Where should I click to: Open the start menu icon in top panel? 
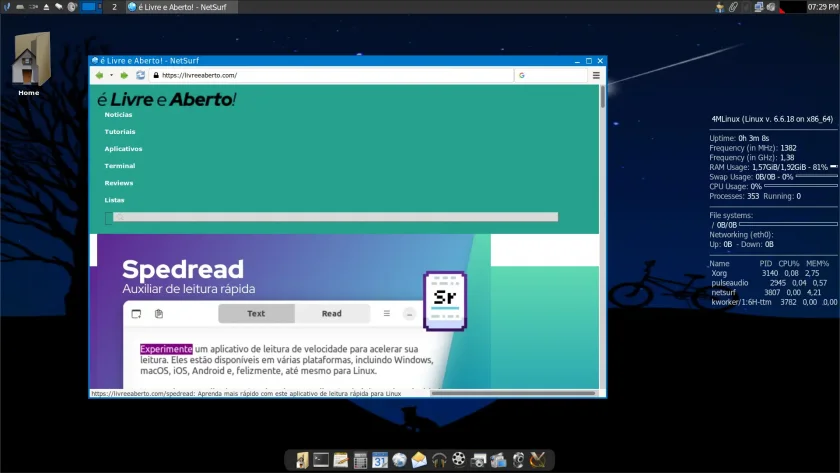pos(6,7)
